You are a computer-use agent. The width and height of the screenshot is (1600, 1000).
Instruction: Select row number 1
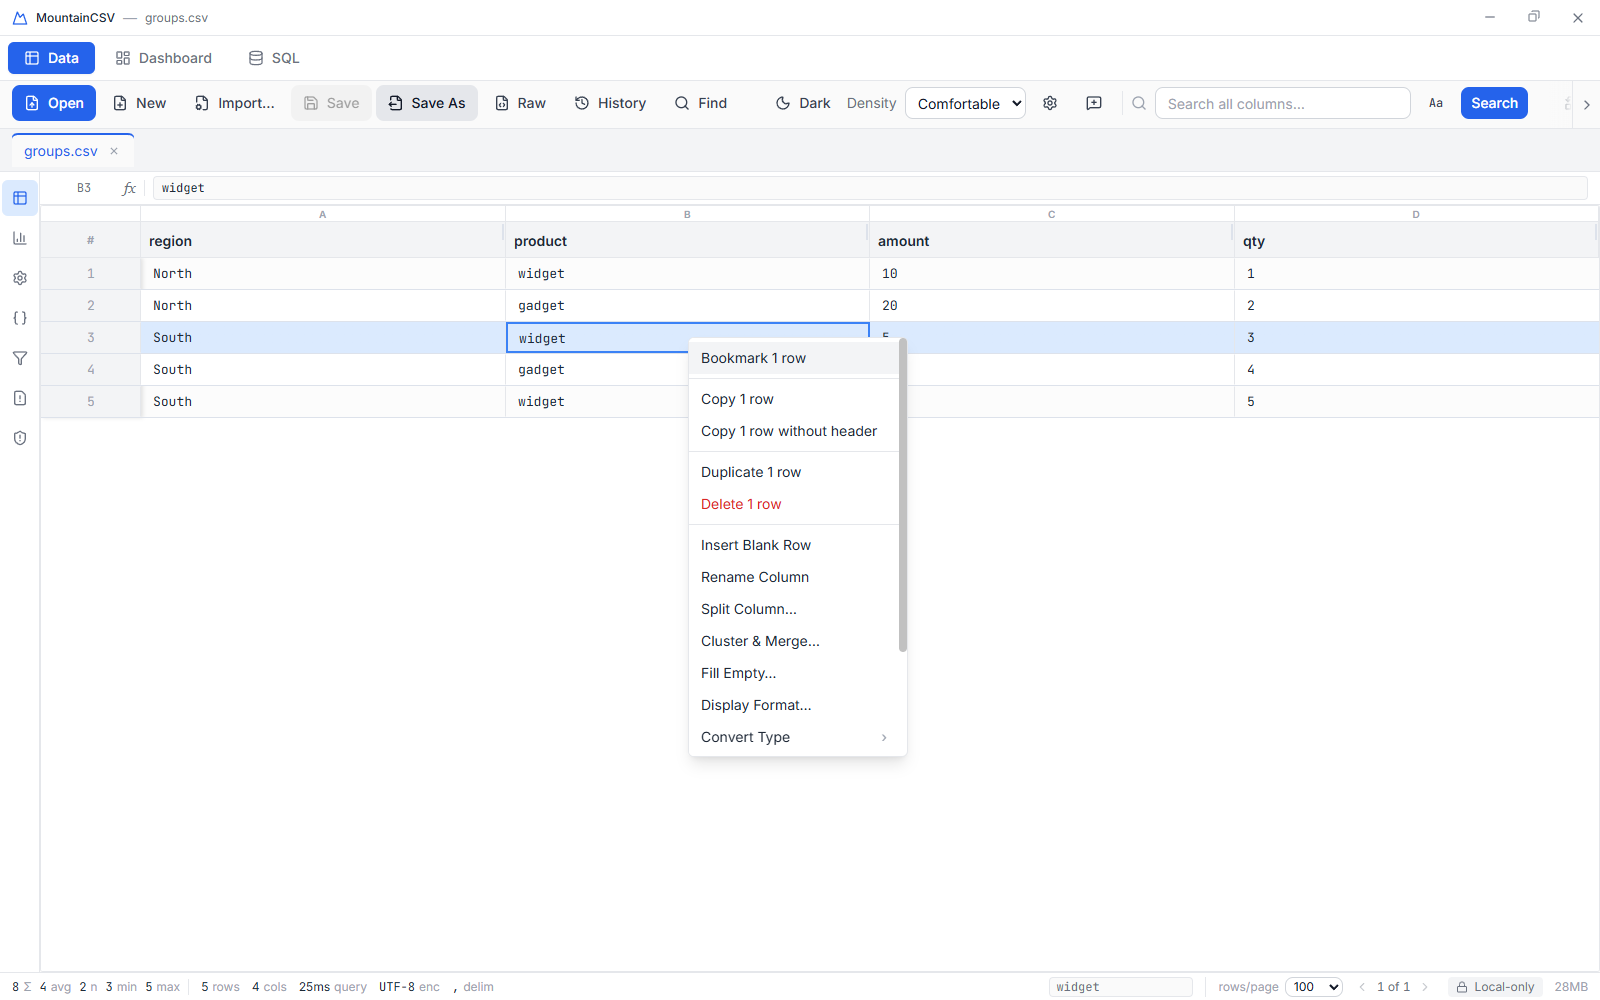click(x=91, y=273)
